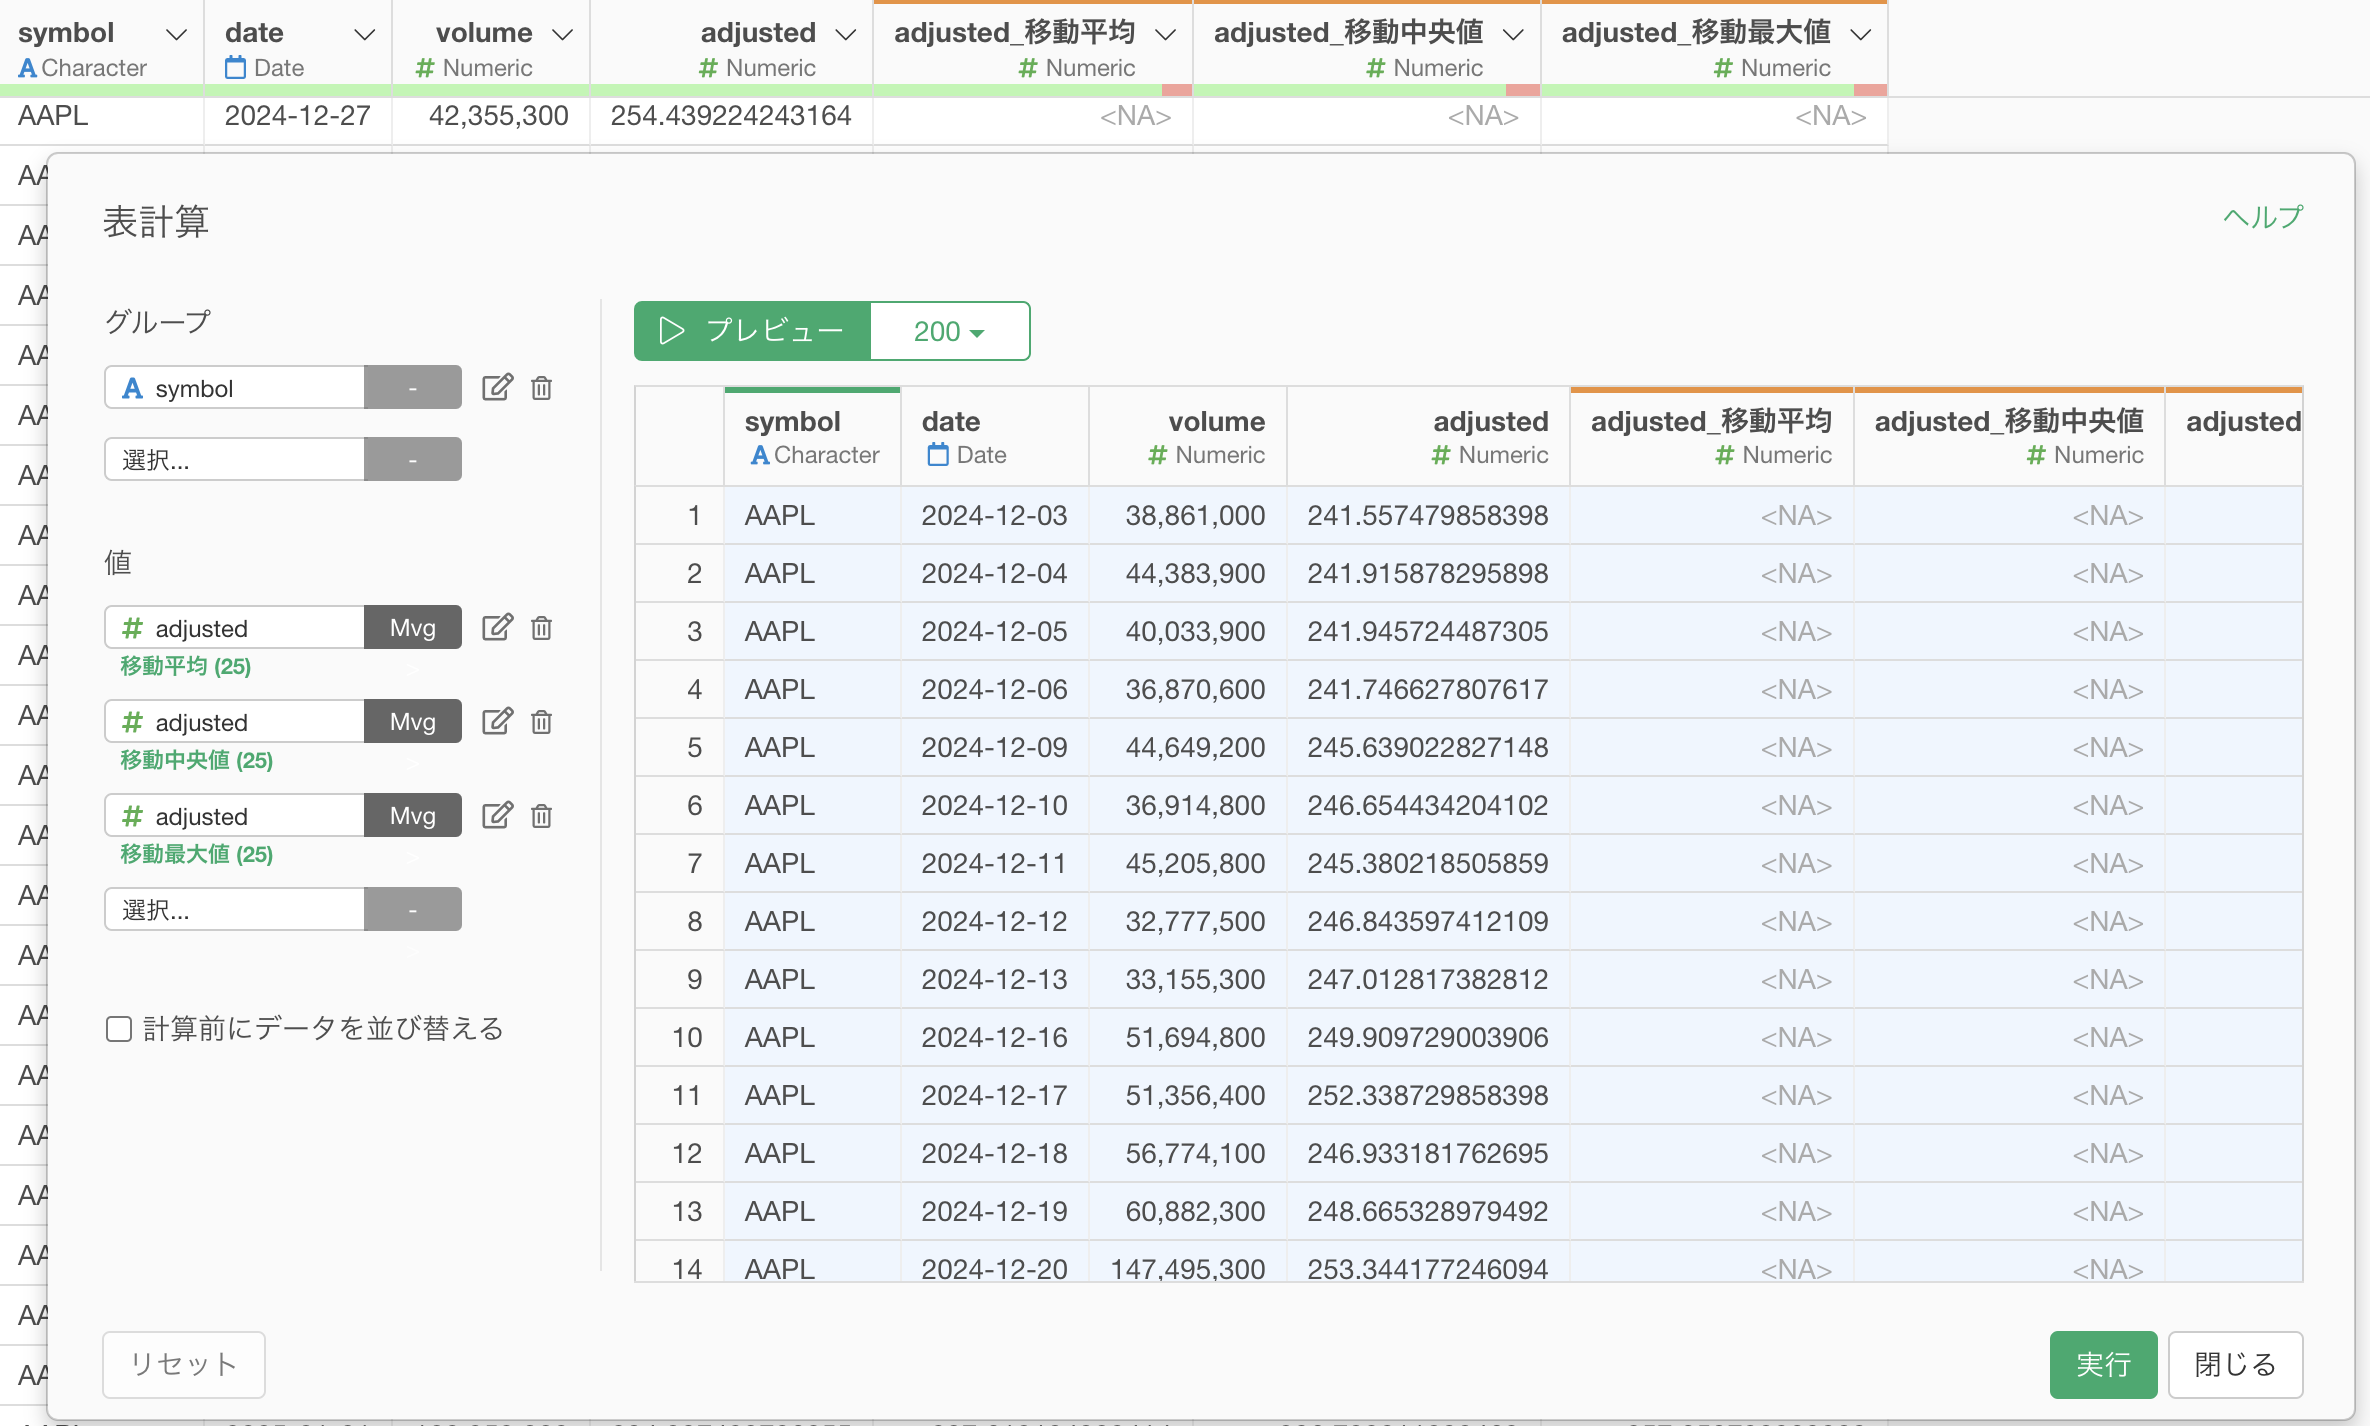Edit the 移動中央値 (25) adjusted value
The width and height of the screenshot is (2370, 1426).
(x=497, y=722)
